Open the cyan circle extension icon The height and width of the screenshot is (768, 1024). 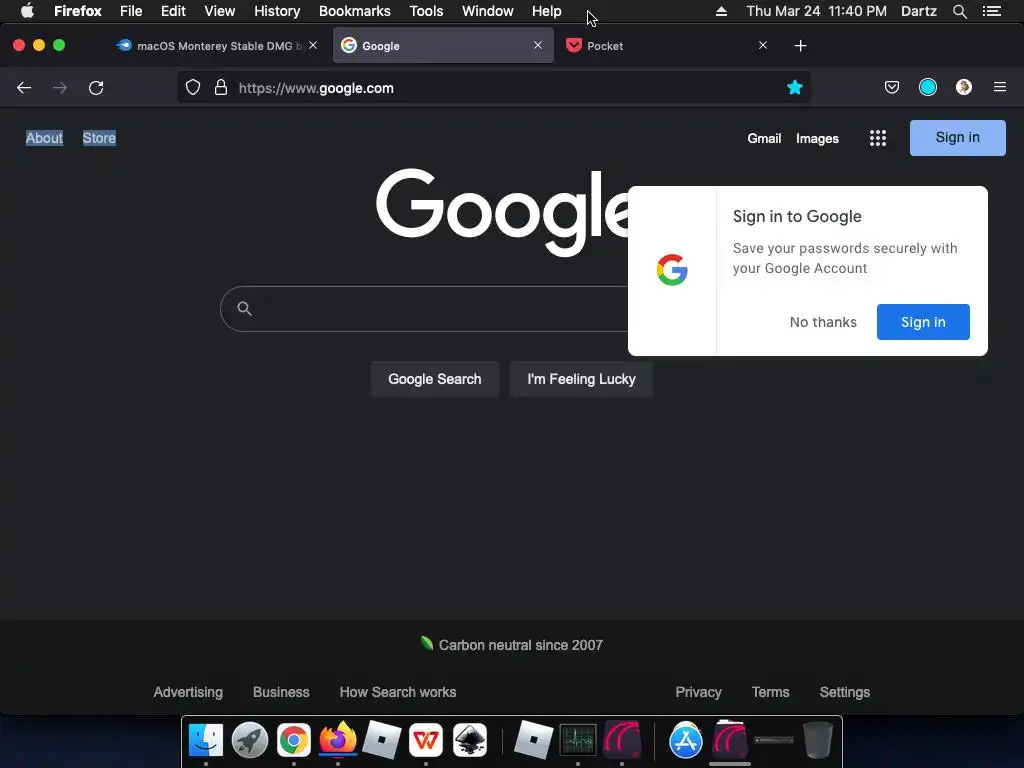[x=927, y=88]
